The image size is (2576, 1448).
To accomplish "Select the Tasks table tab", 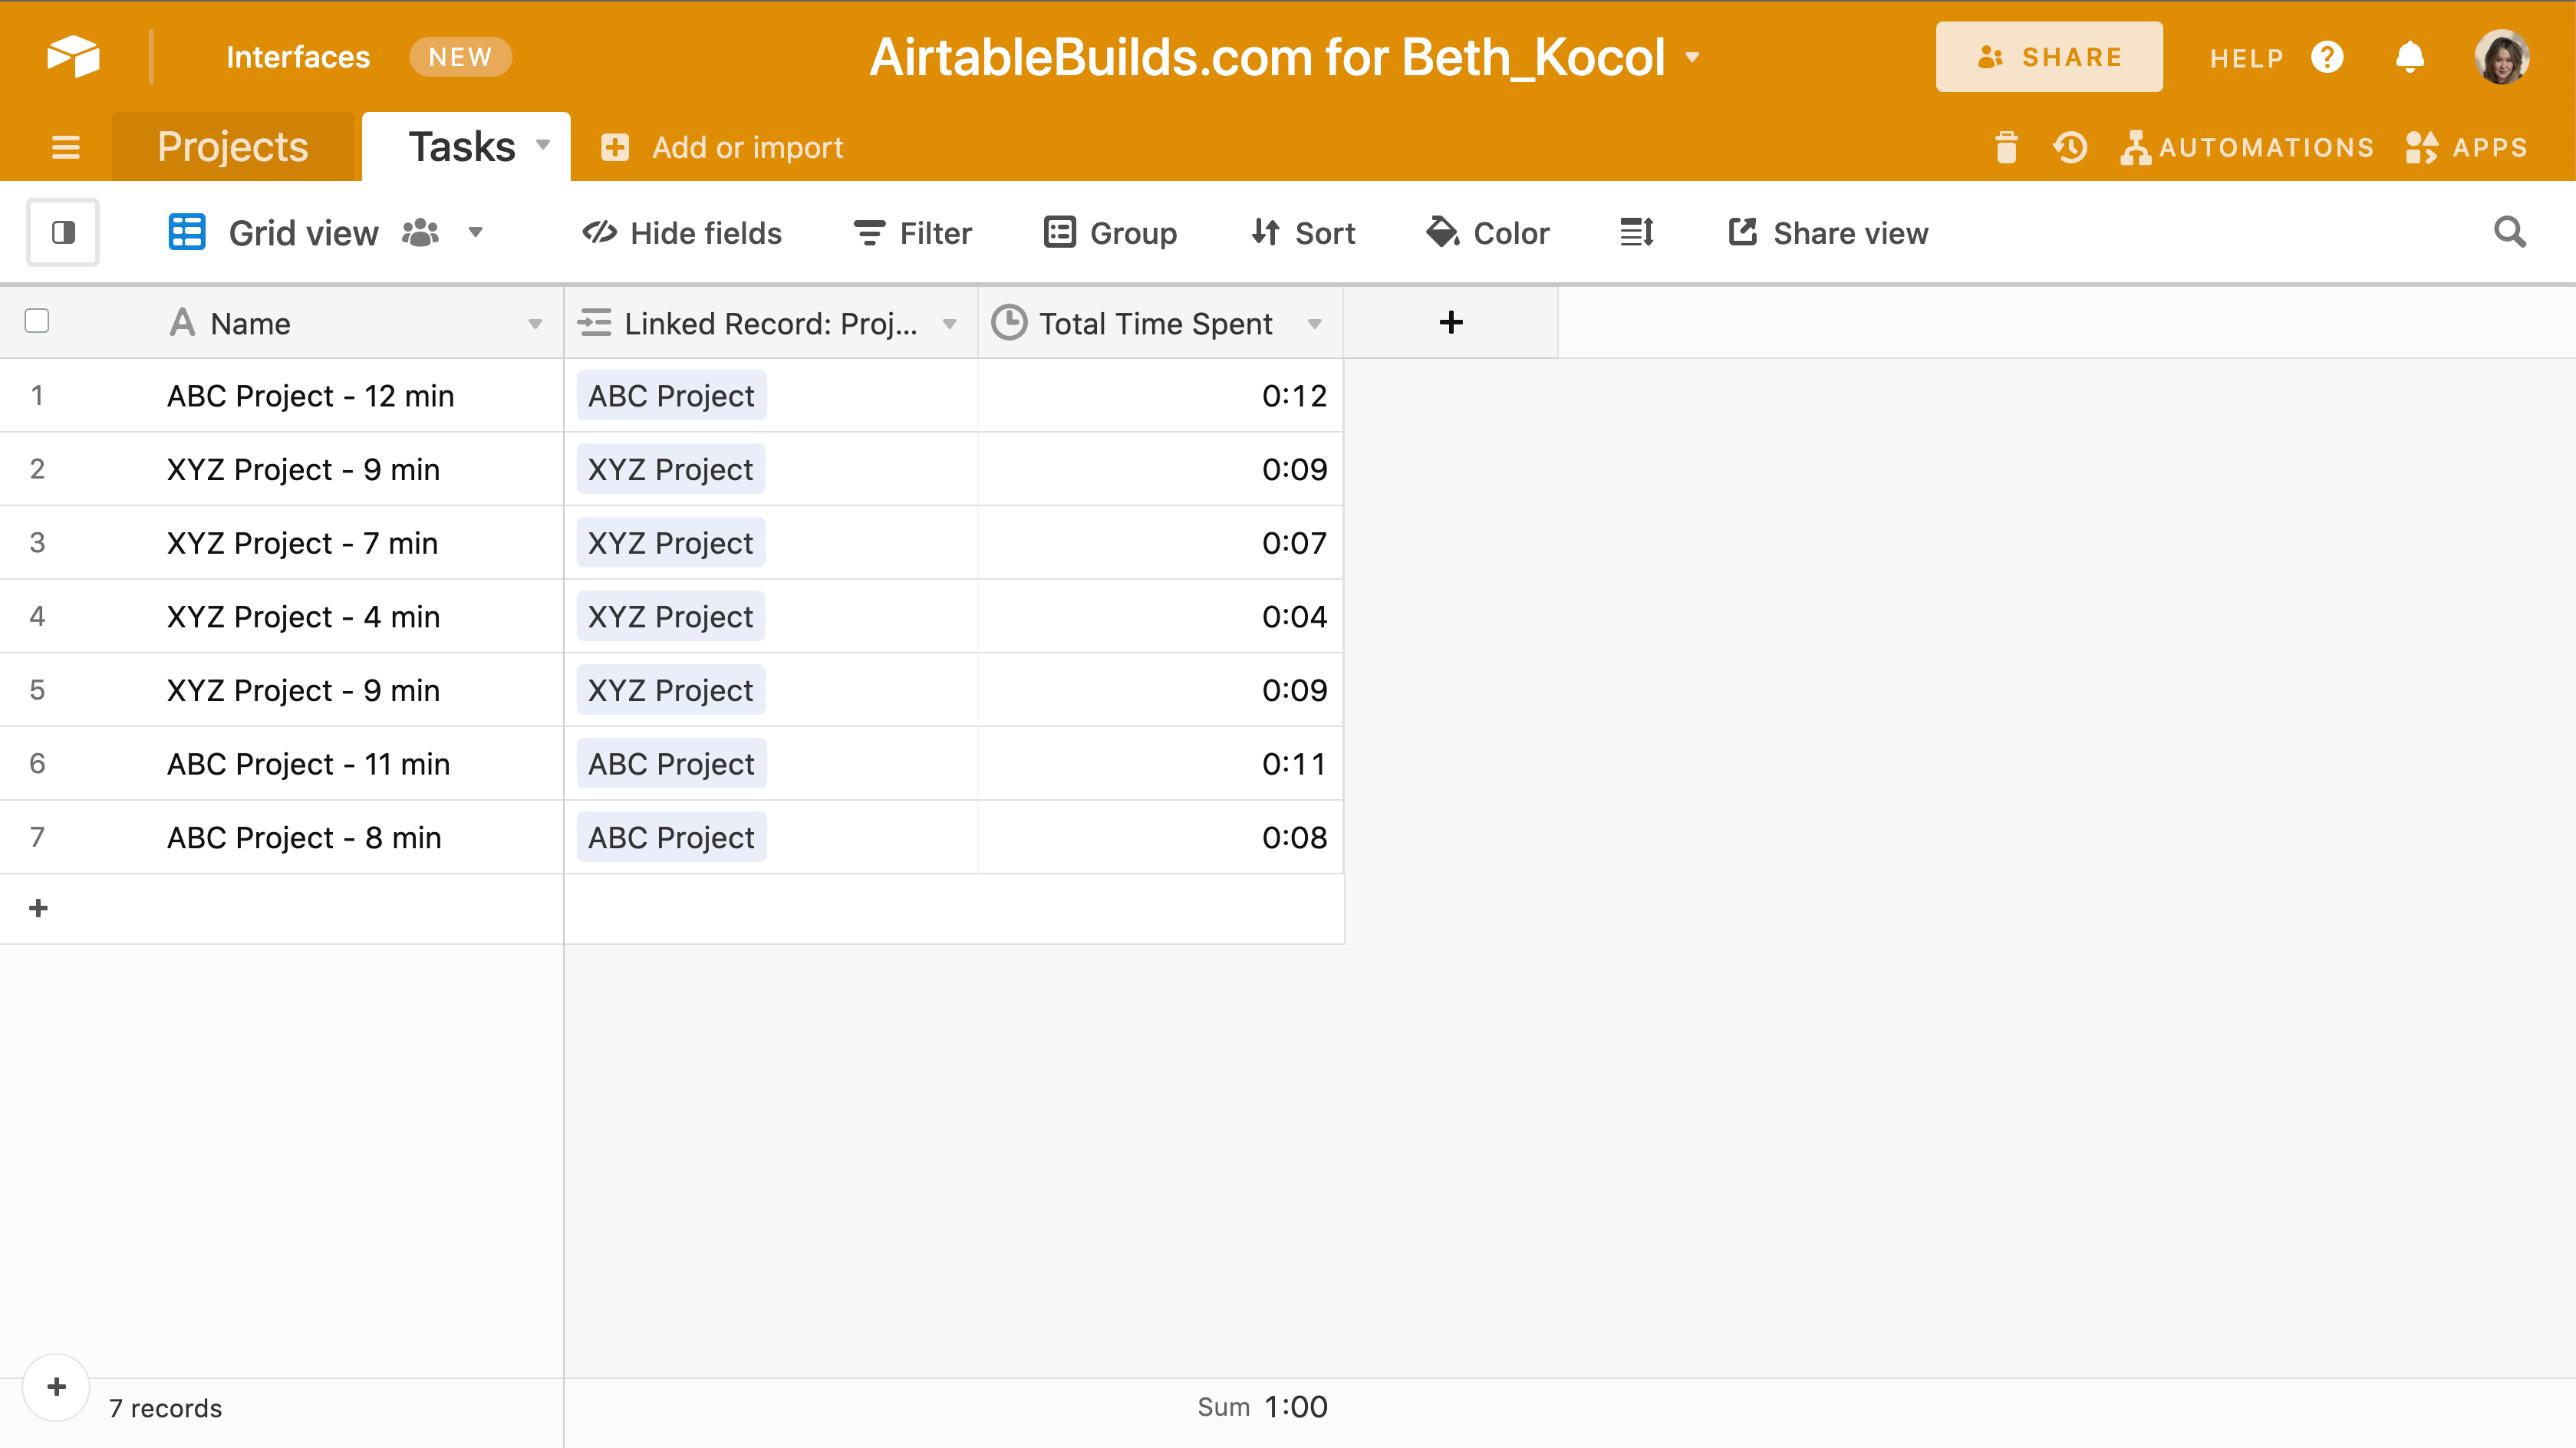I will [462, 147].
